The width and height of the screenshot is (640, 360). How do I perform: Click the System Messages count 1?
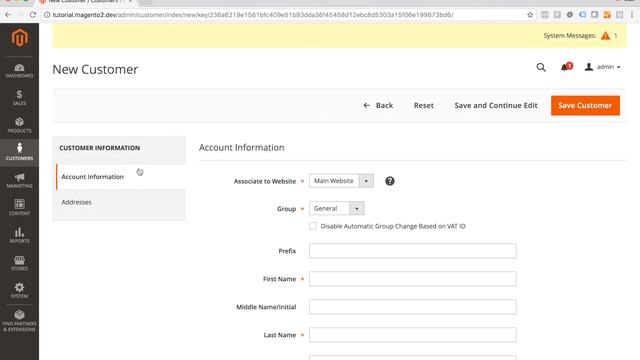click(616, 36)
